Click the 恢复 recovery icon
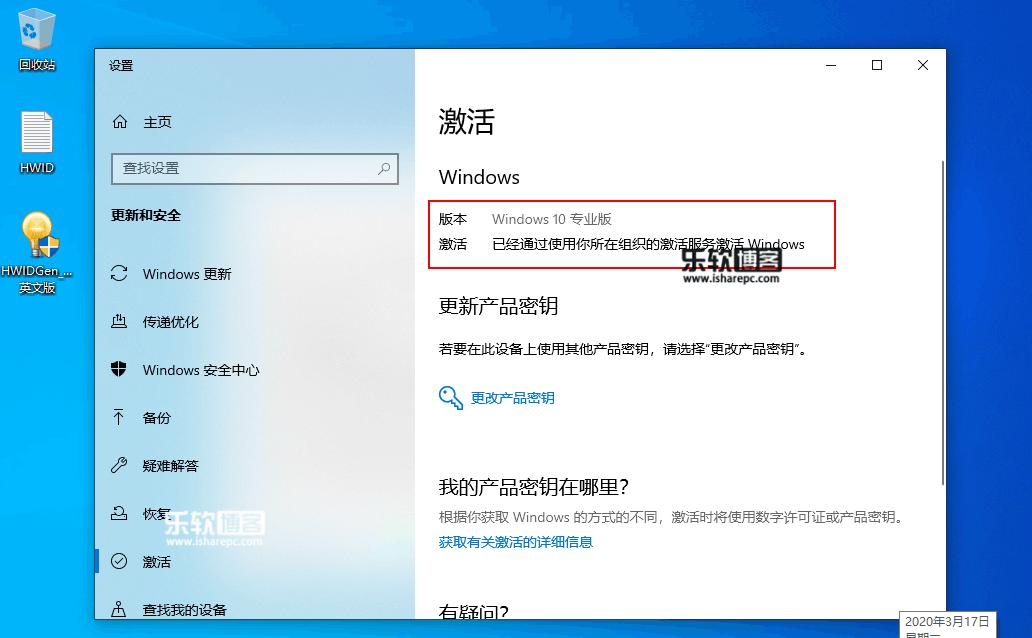Viewport: 1032px width, 638px height. point(119,514)
